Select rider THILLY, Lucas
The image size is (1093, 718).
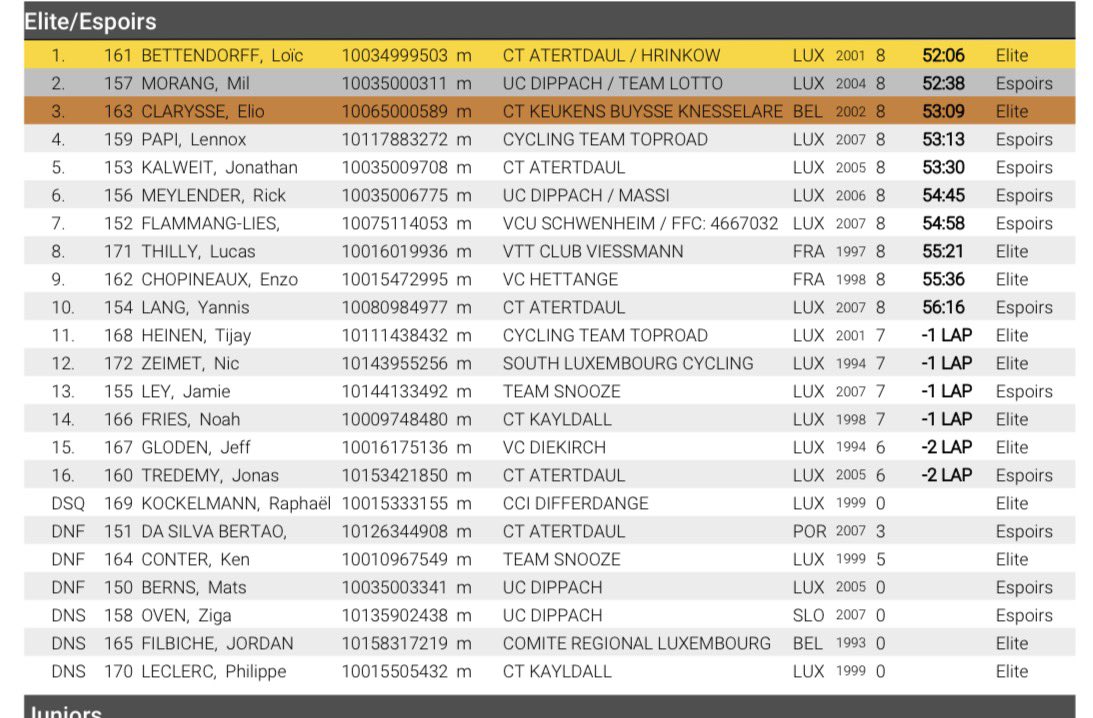[198, 252]
